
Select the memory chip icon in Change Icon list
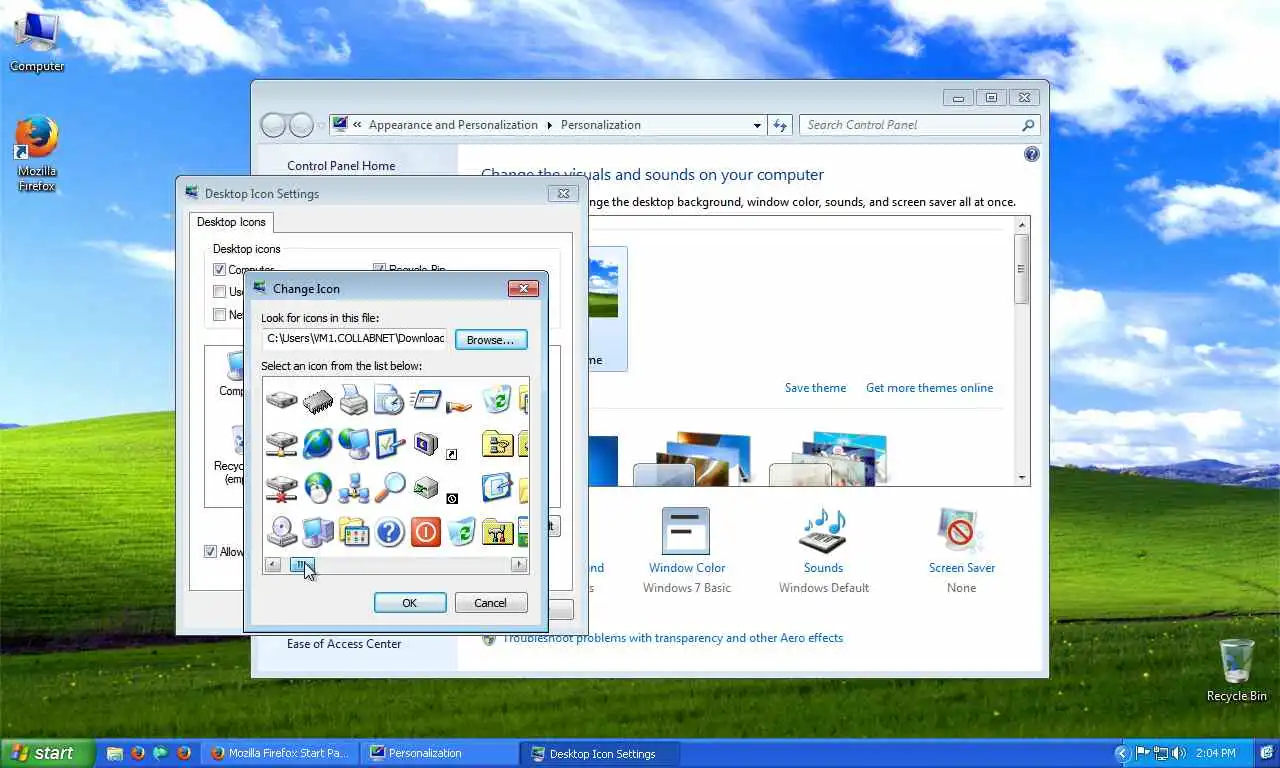coord(318,401)
